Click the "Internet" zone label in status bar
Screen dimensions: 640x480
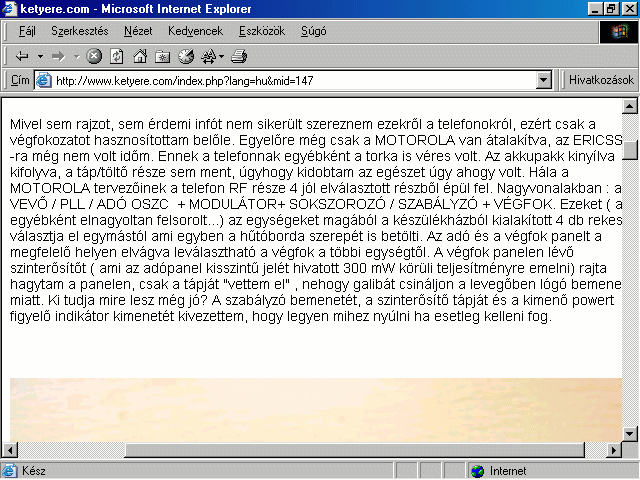(508, 471)
